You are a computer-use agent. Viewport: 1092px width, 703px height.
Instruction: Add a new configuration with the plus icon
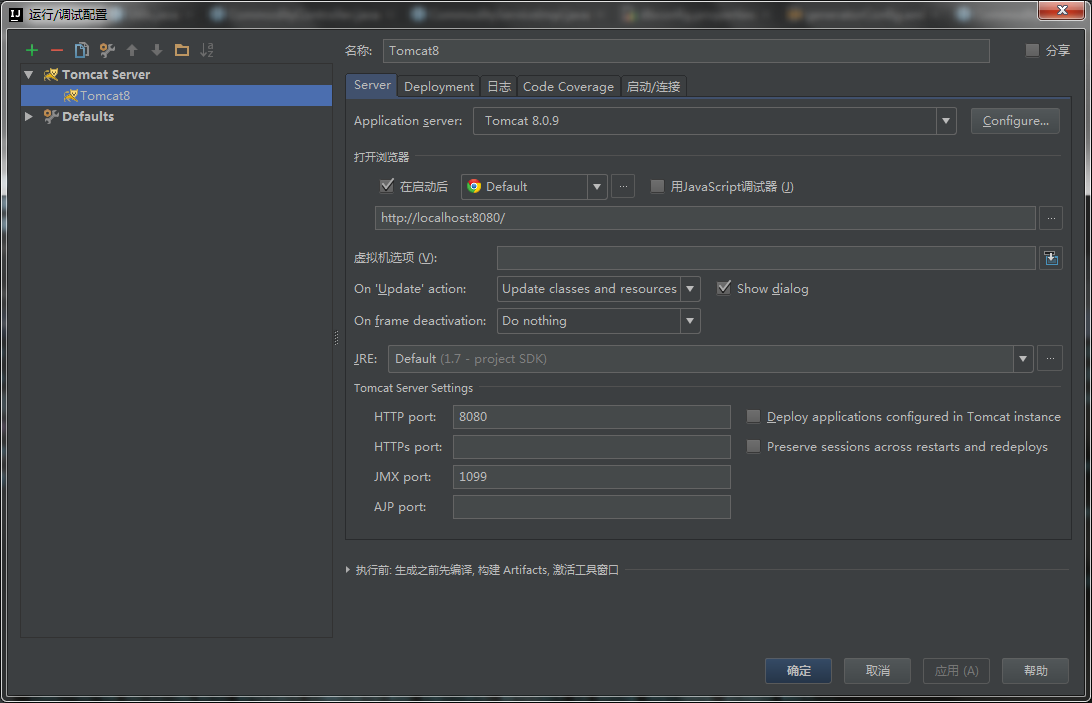[32, 50]
